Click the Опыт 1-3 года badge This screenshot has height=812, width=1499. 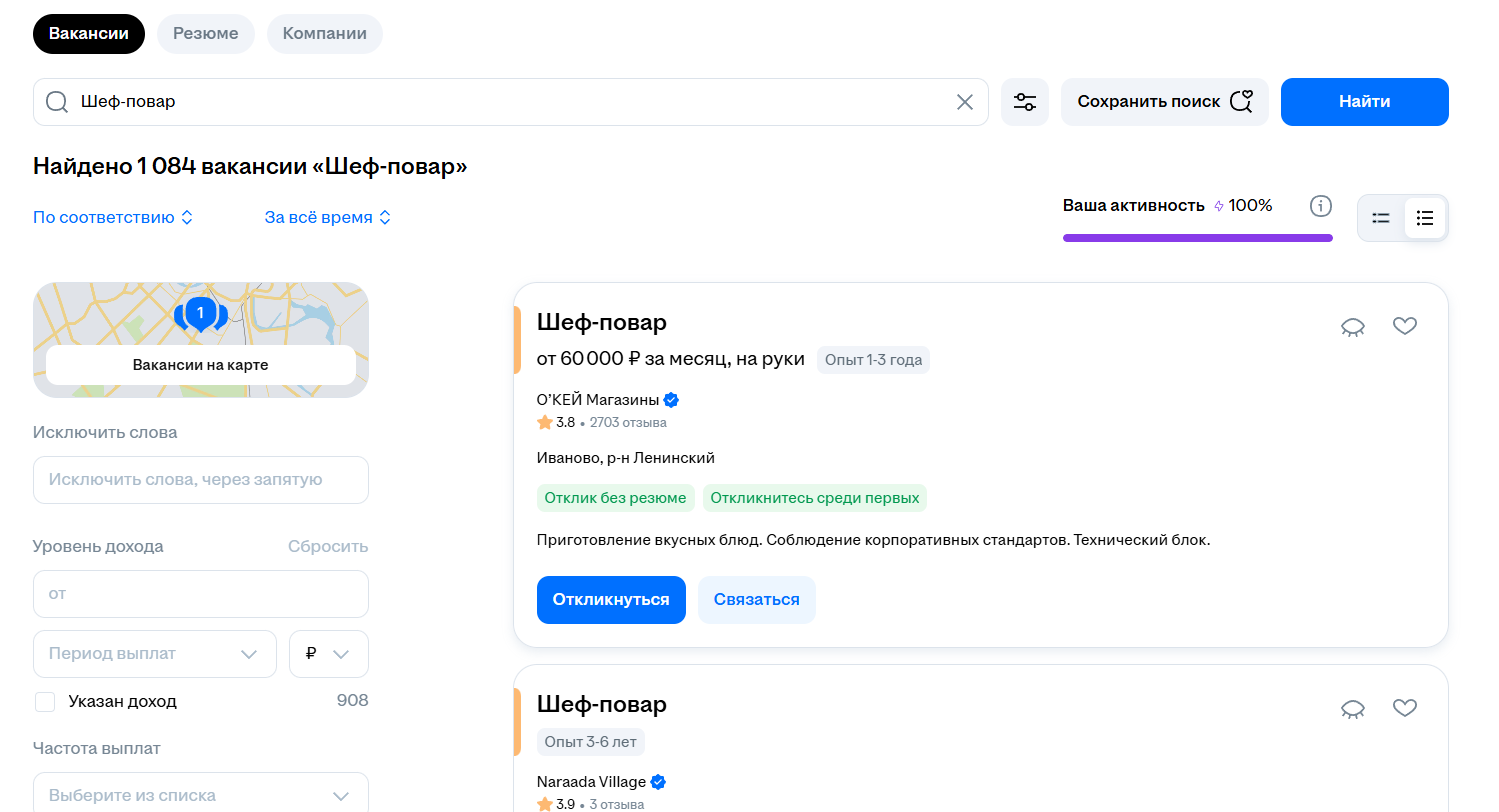click(x=874, y=360)
